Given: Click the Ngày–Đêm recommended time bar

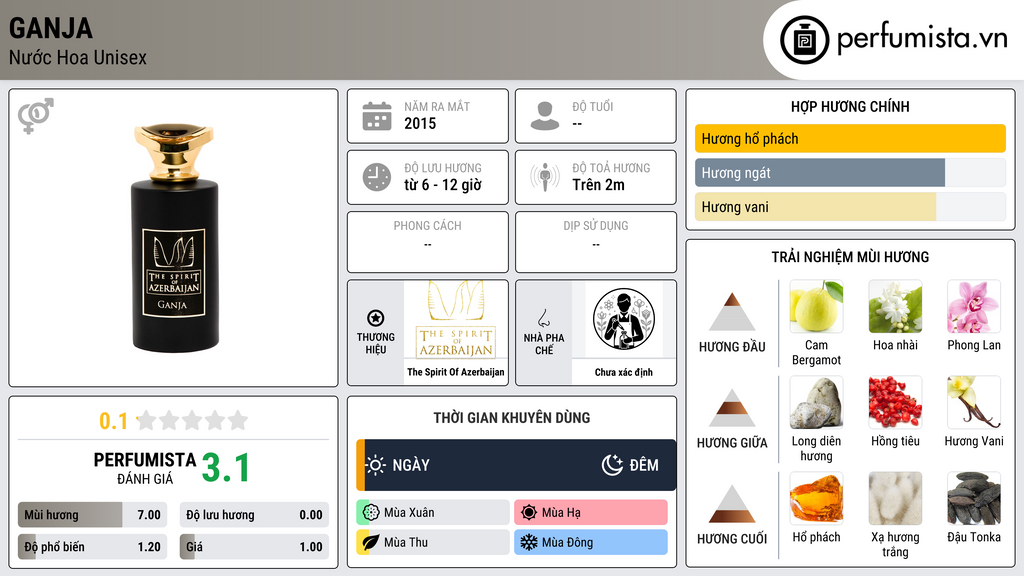Looking at the screenshot, I should pyautogui.click(x=517, y=465).
